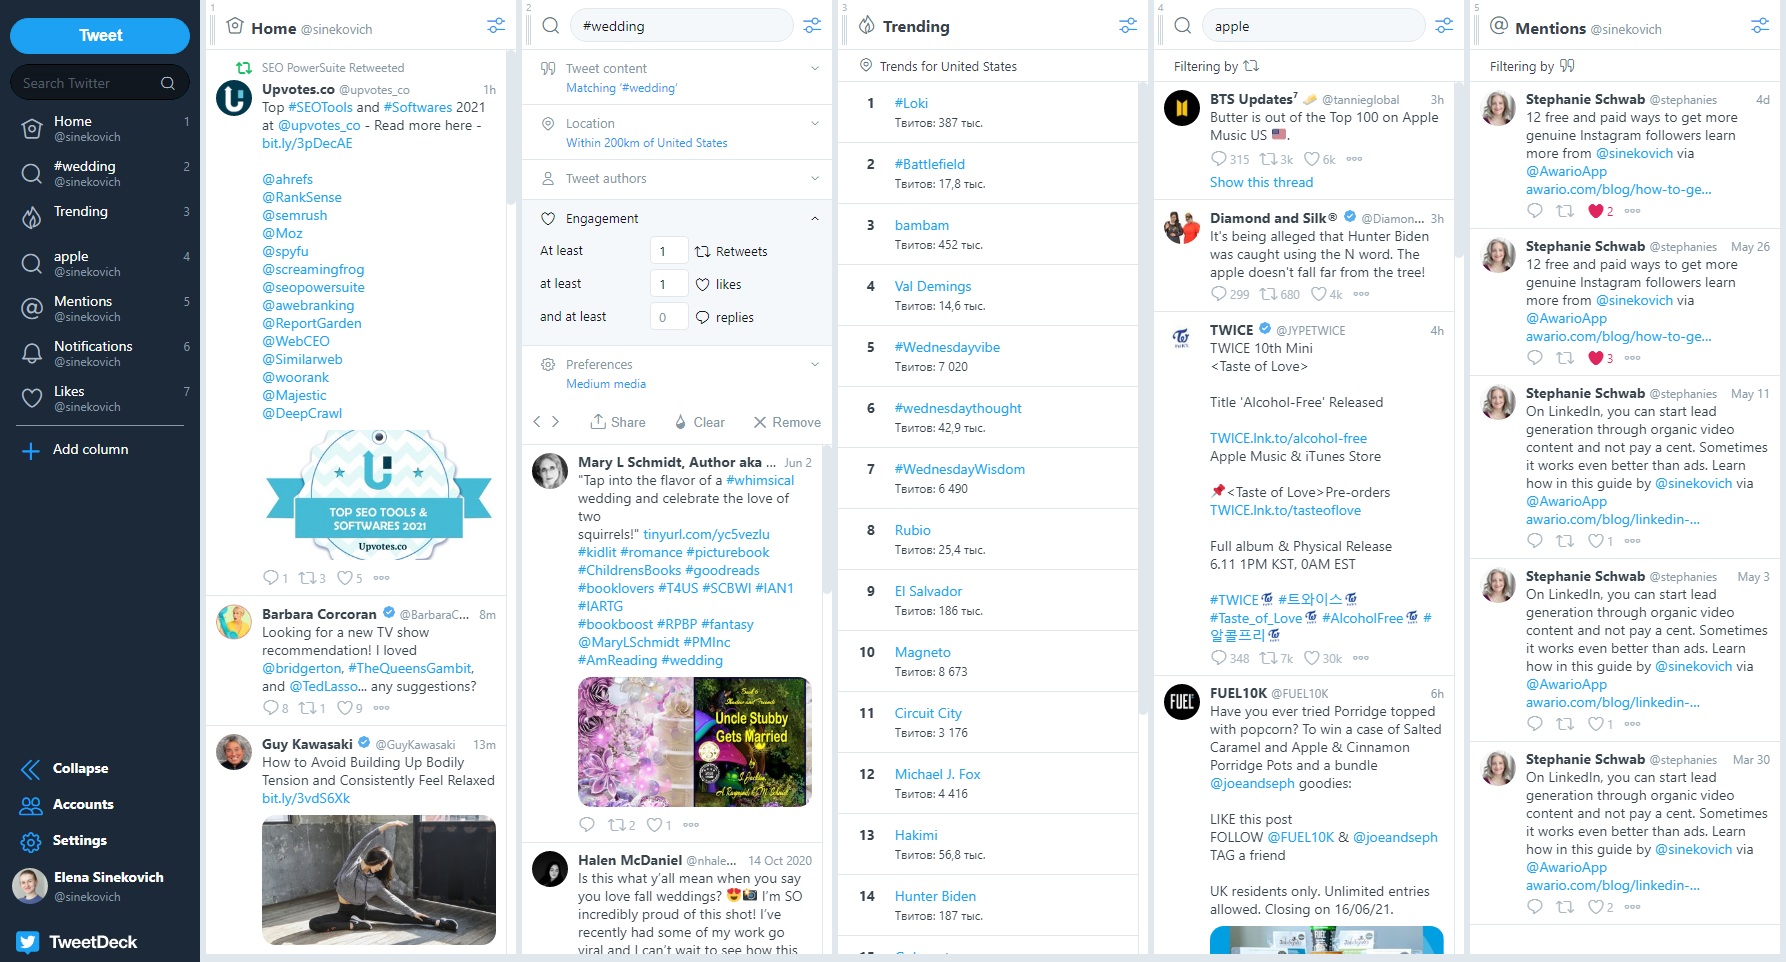1786x962 pixels.
Task: Reply to BTS Updates tweet
Action: click(1218, 158)
